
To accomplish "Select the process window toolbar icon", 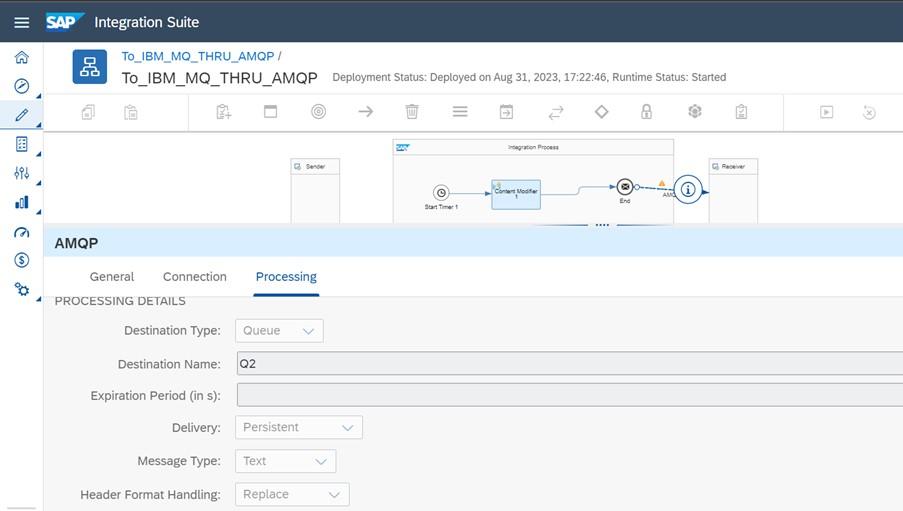I will 270,111.
